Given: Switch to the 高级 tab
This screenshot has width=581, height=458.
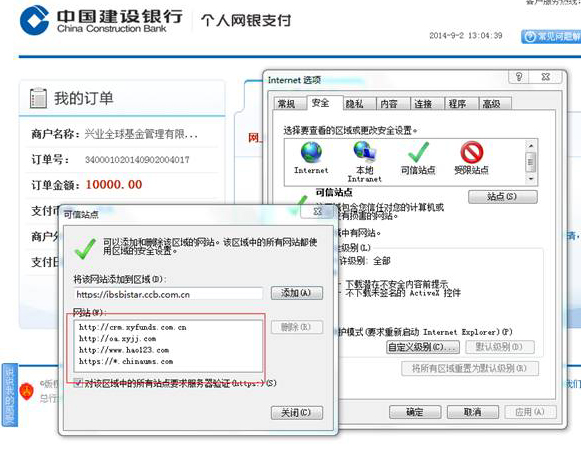Looking at the screenshot, I should point(491,104).
